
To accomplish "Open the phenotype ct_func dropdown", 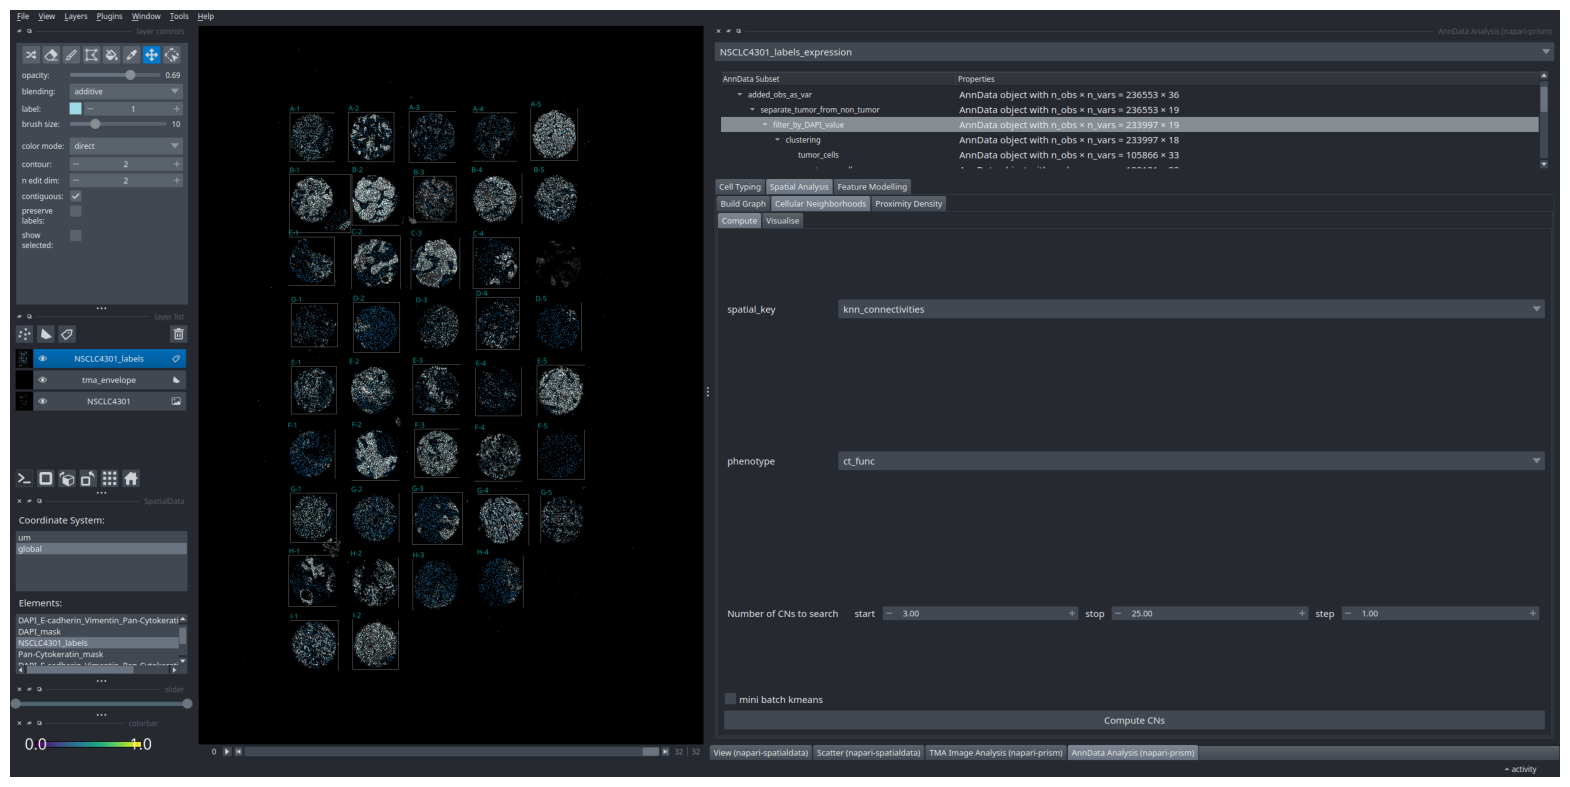I will 1191,461.
